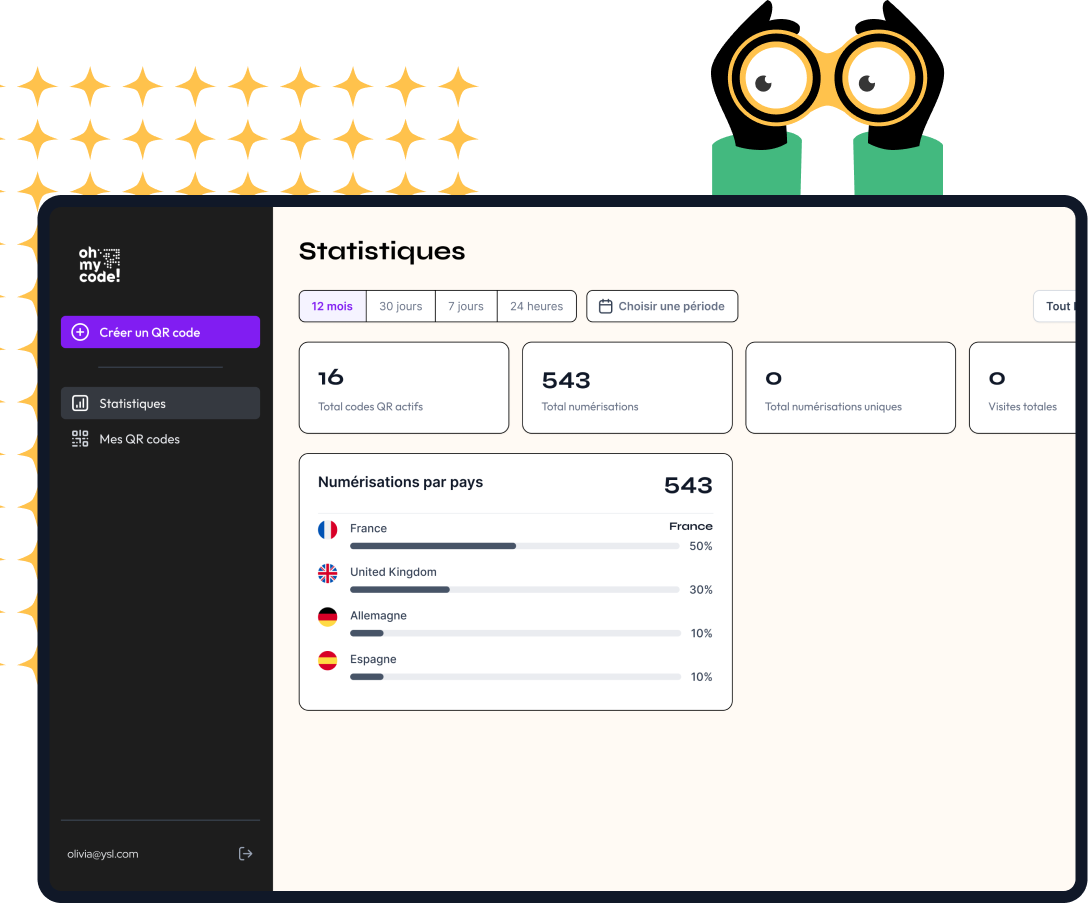Click the calendar icon in period picker
This screenshot has width=1088, height=903.
point(605,306)
